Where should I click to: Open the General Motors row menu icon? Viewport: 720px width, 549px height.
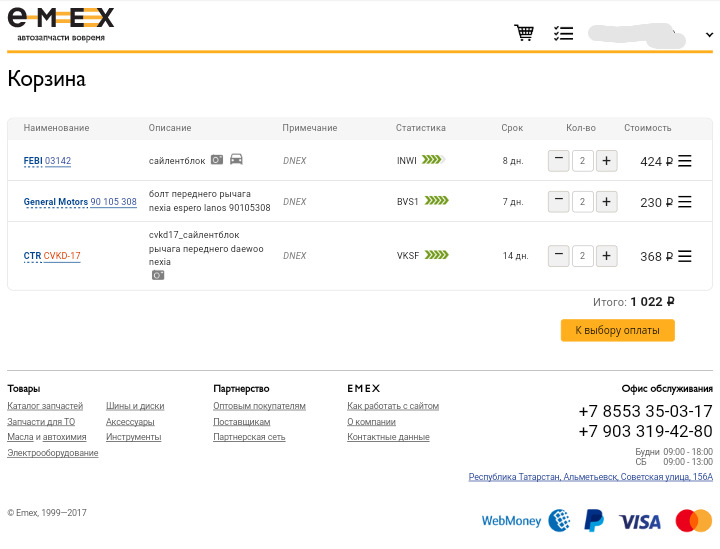point(685,202)
